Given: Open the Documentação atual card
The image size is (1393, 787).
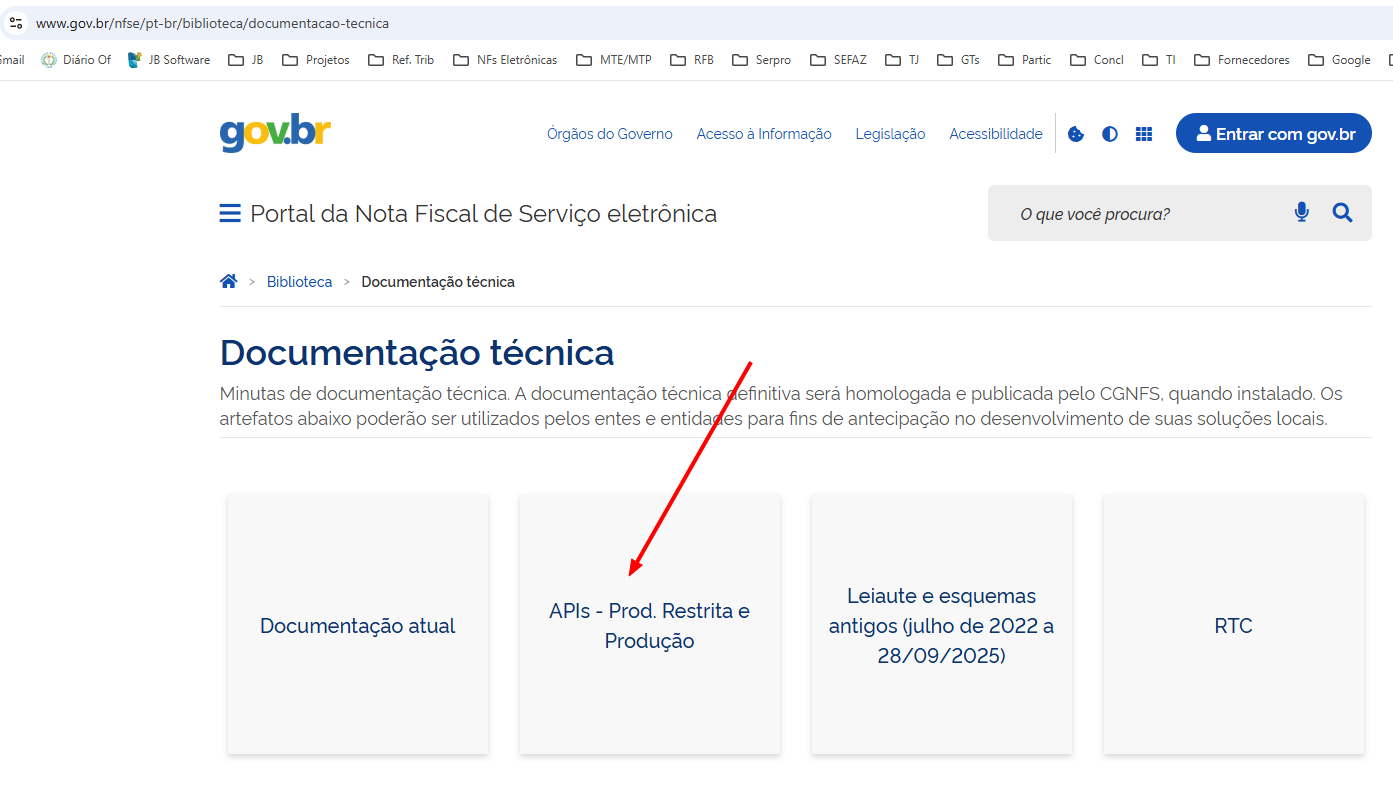Looking at the screenshot, I should tap(358, 625).
